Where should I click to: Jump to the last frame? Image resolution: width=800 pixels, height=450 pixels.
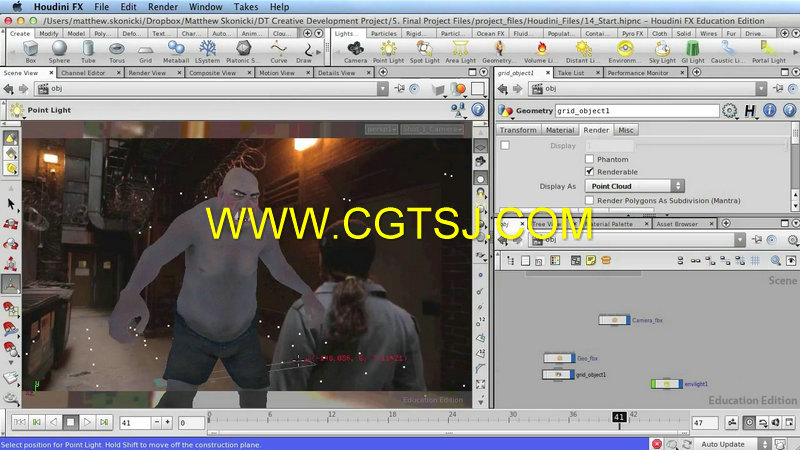[x=104, y=422]
